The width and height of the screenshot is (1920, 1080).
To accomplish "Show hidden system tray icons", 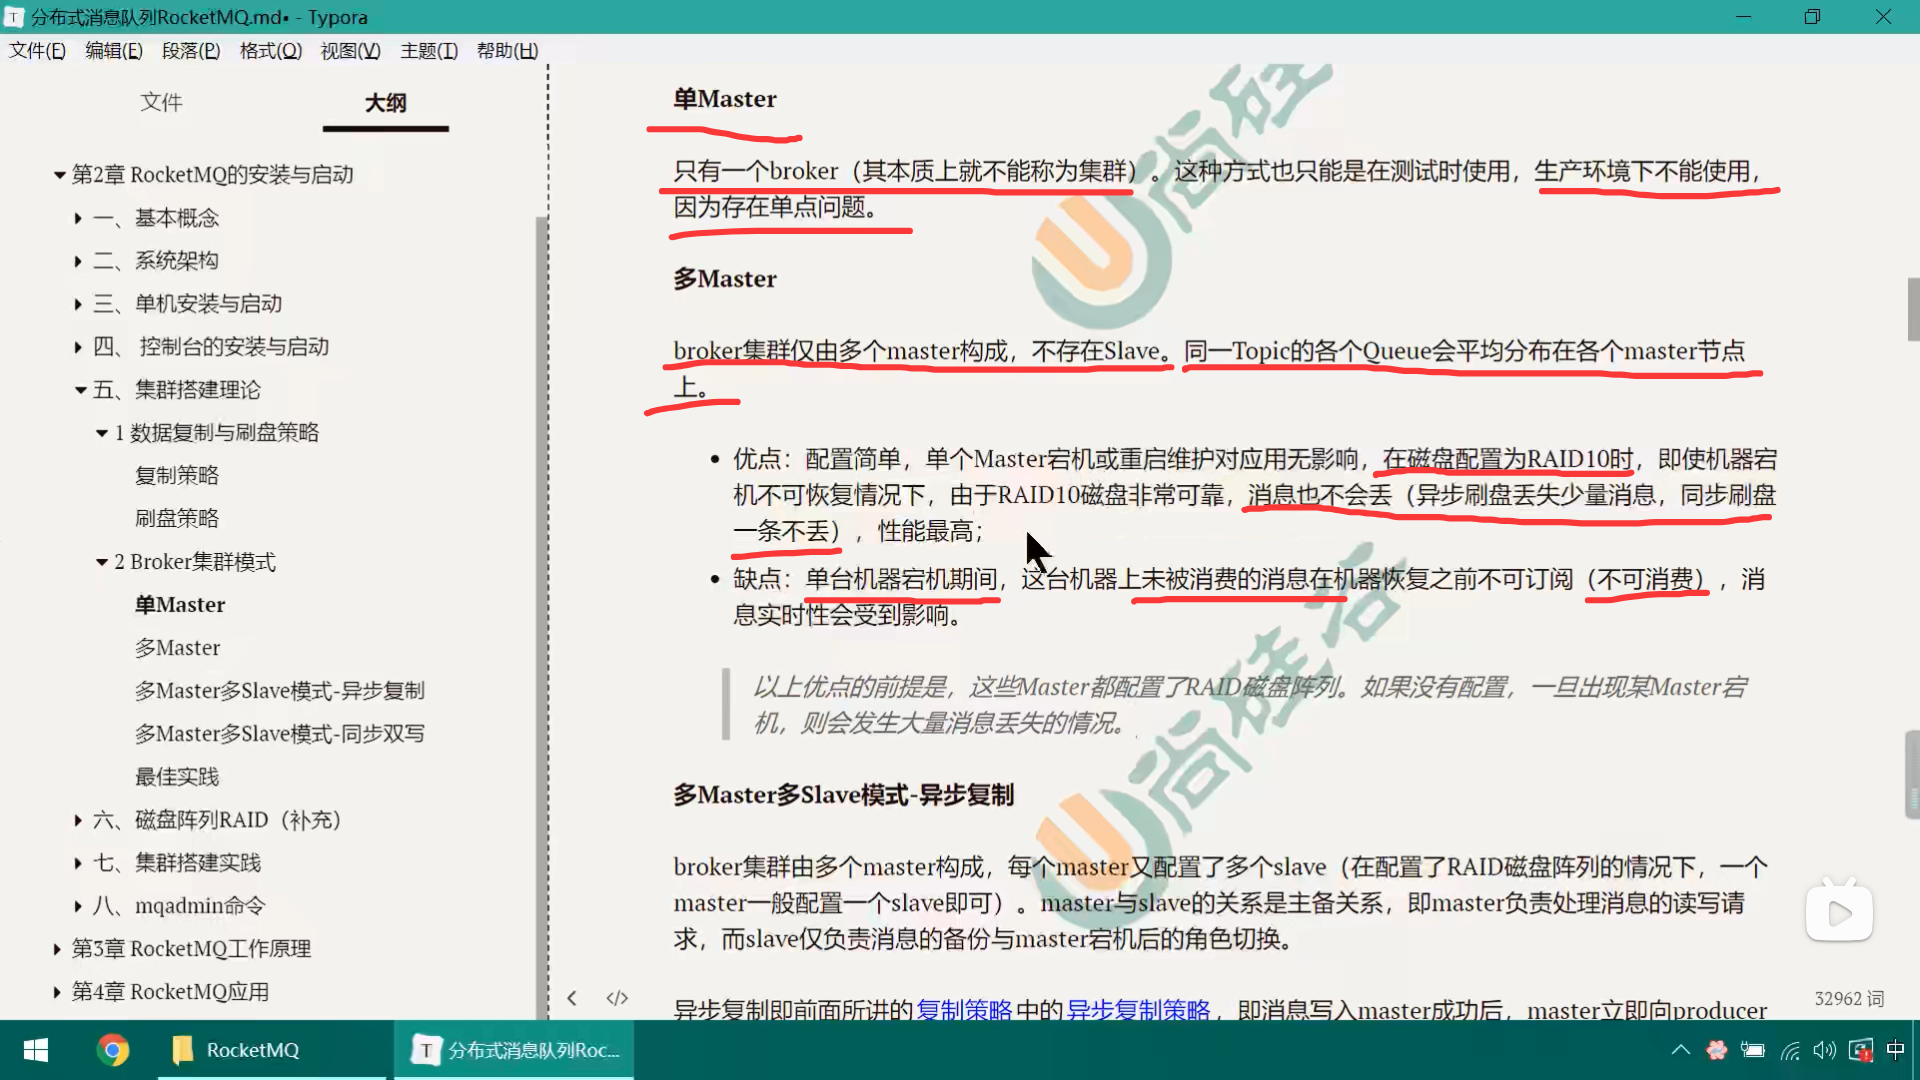I will 1681,1050.
